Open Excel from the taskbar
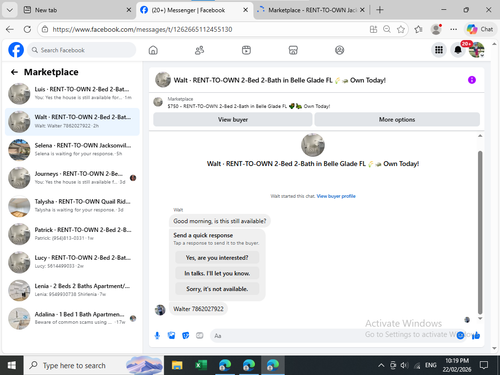 201,365
